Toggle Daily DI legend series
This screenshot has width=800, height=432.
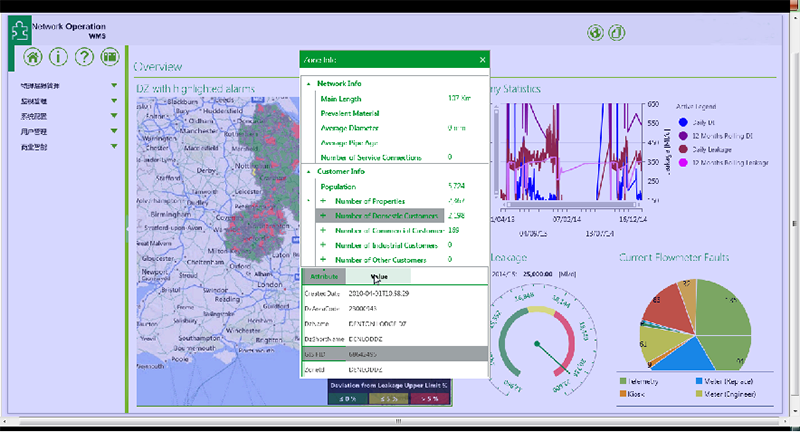(x=683, y=120)
